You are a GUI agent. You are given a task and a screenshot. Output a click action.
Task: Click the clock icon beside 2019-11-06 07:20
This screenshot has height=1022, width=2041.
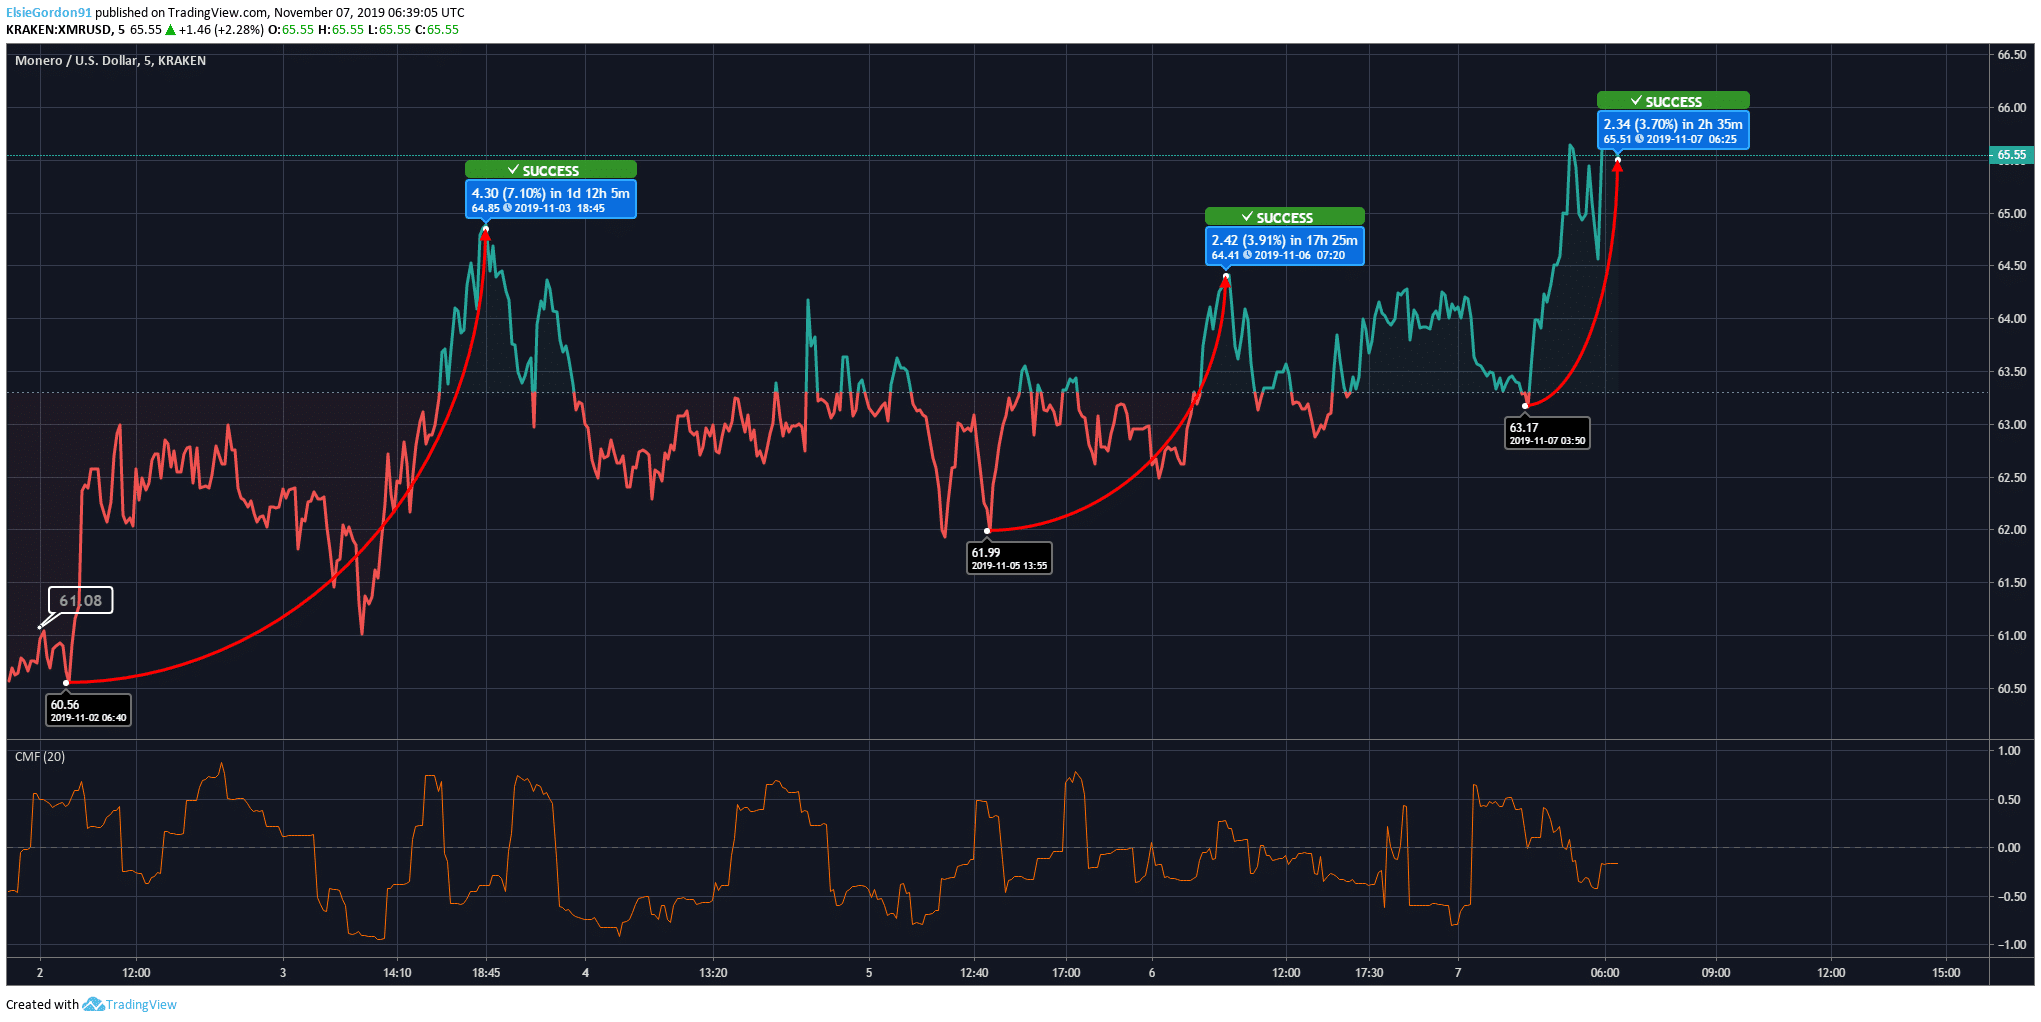coord(1247,255)
